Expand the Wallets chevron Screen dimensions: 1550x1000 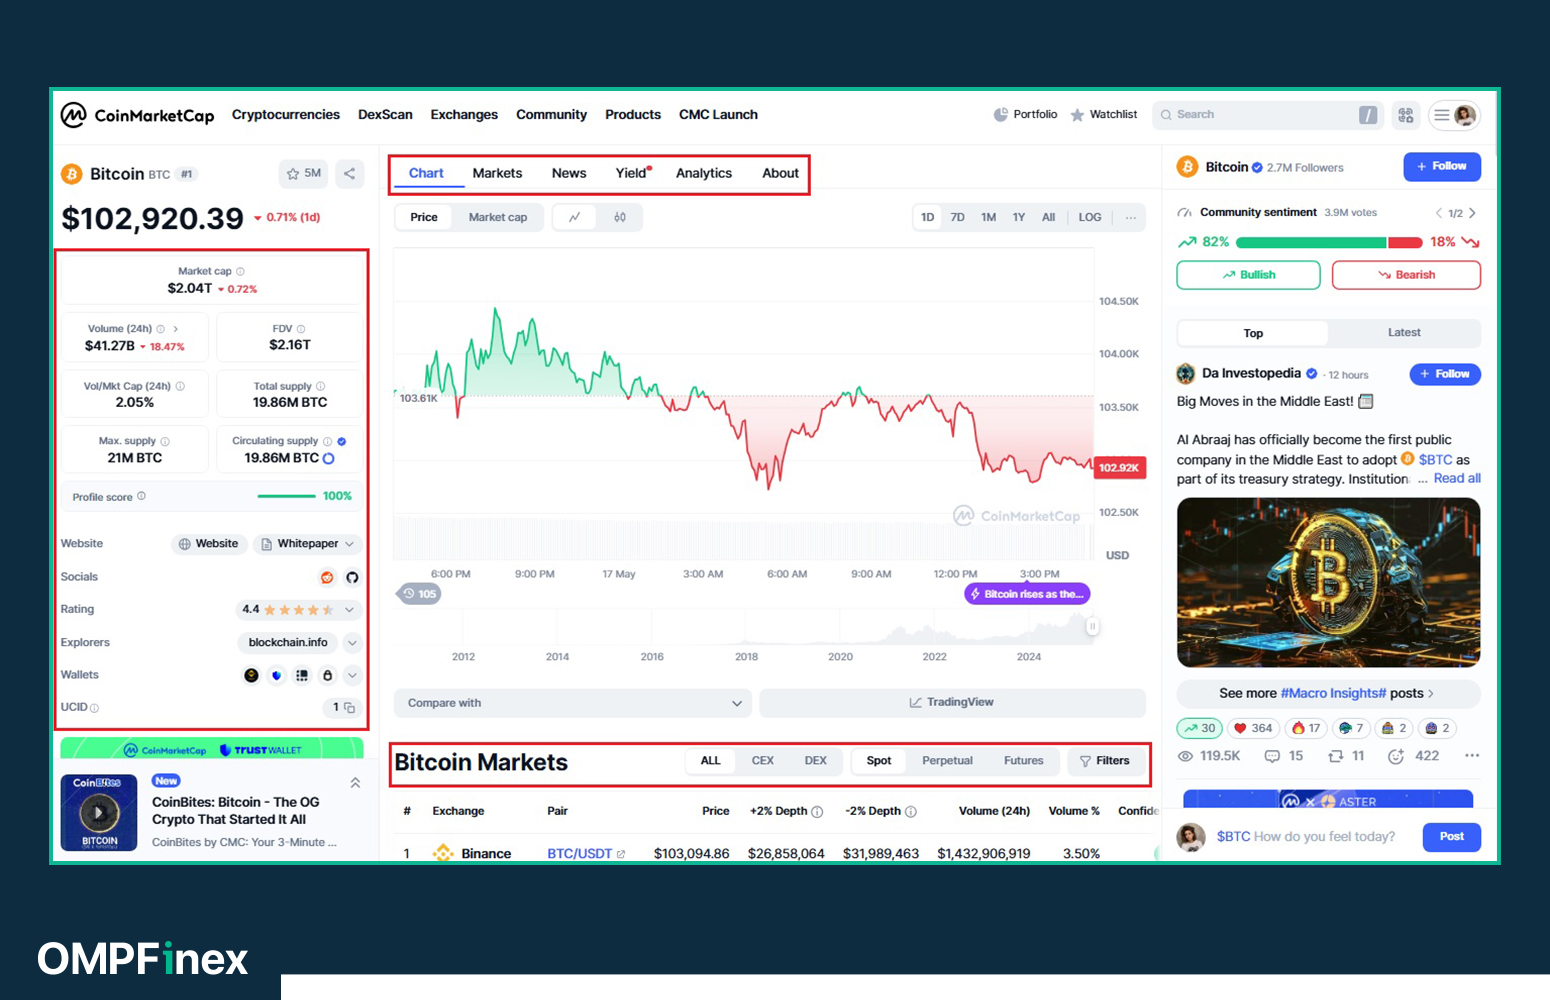pyautogui.click(x=352, y=676)
